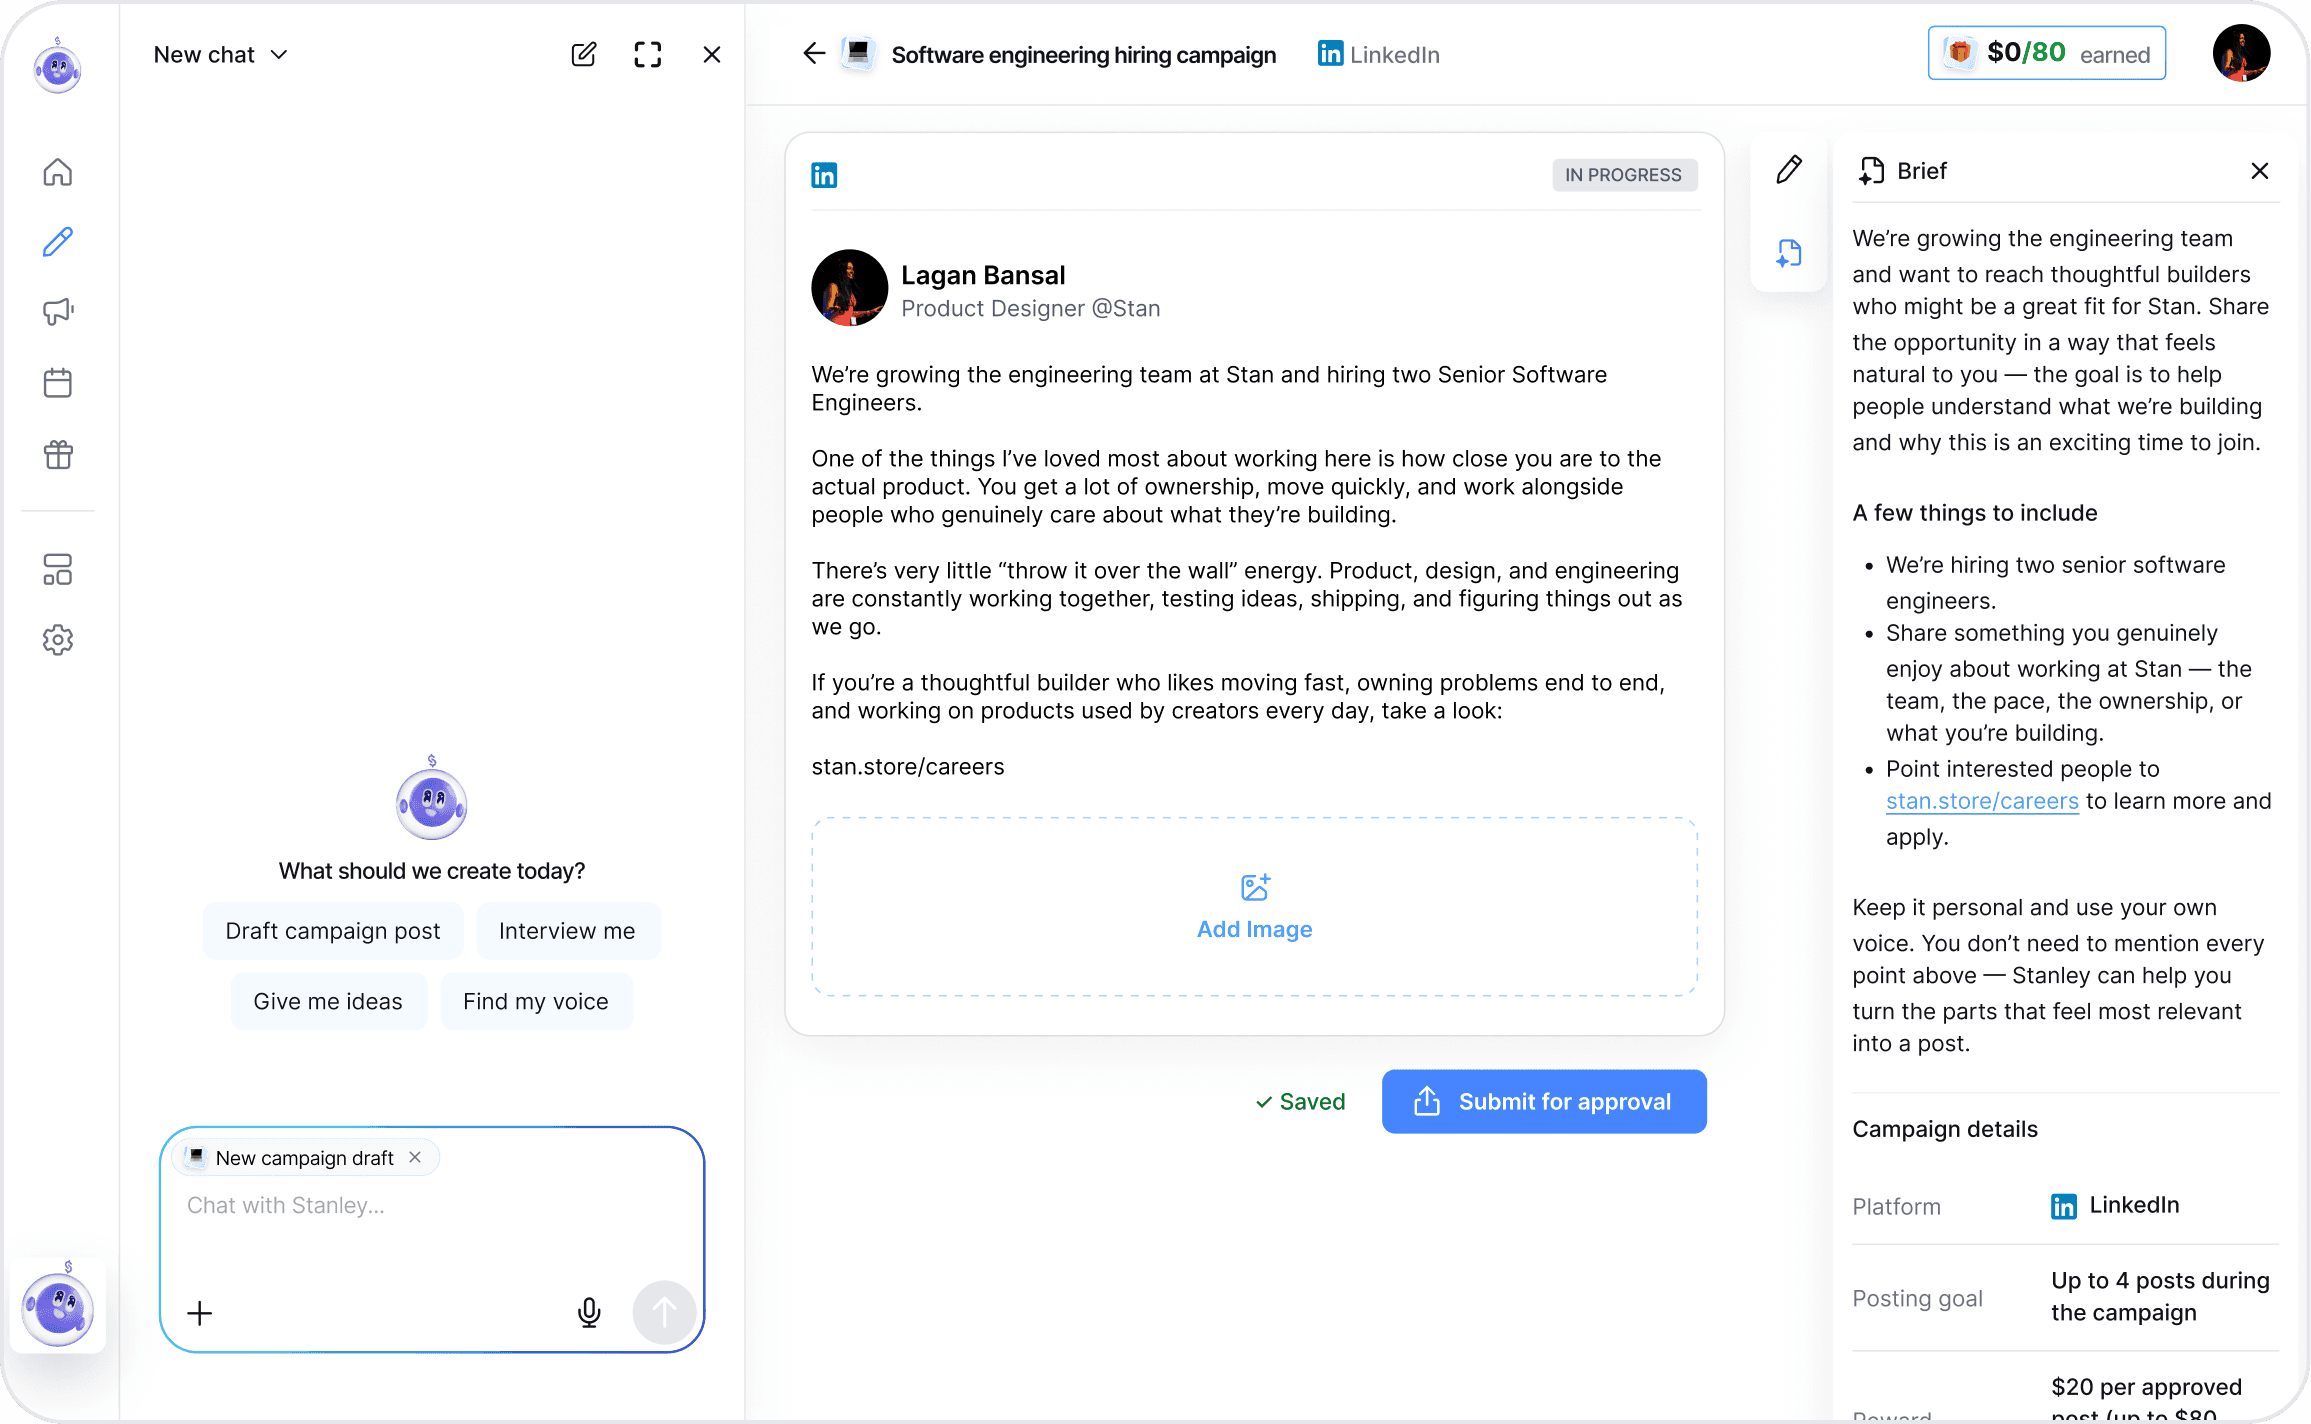Screen dimensions: 2311x1424
Task: Click the Saved status indicator
Action: point(1300,1102)
